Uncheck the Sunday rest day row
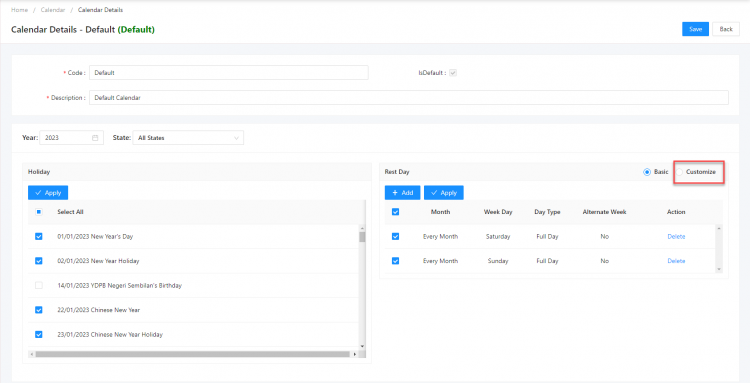The height and width of the screenshot is (383, 750). (396, 261)
